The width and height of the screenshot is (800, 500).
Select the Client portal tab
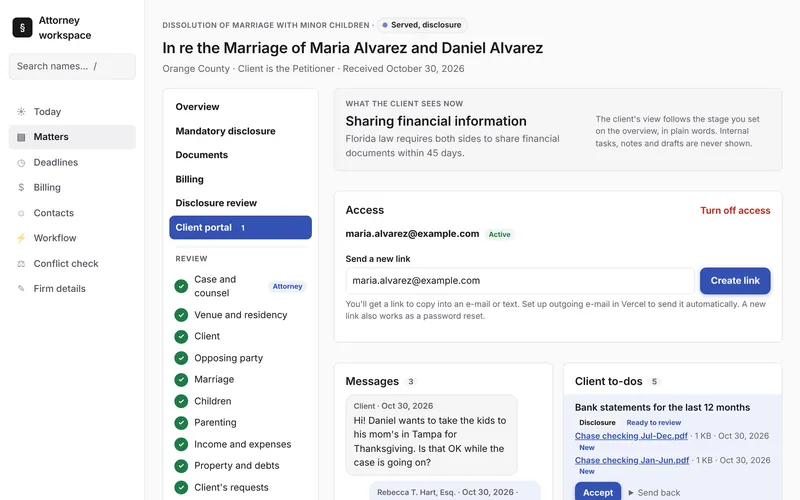pyautogui.click(x=240, y=228)
